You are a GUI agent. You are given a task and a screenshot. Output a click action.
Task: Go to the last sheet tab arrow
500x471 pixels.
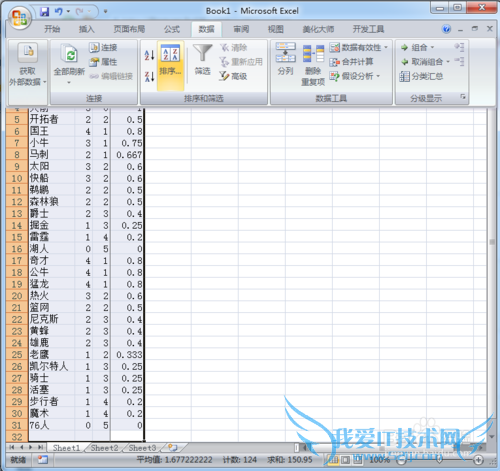point(41,447)
